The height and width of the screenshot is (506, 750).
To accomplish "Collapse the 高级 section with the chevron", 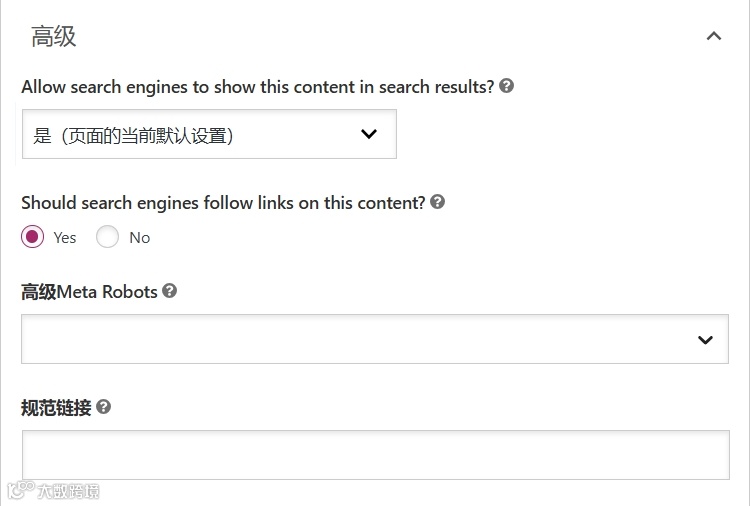I will pos(713,37).
